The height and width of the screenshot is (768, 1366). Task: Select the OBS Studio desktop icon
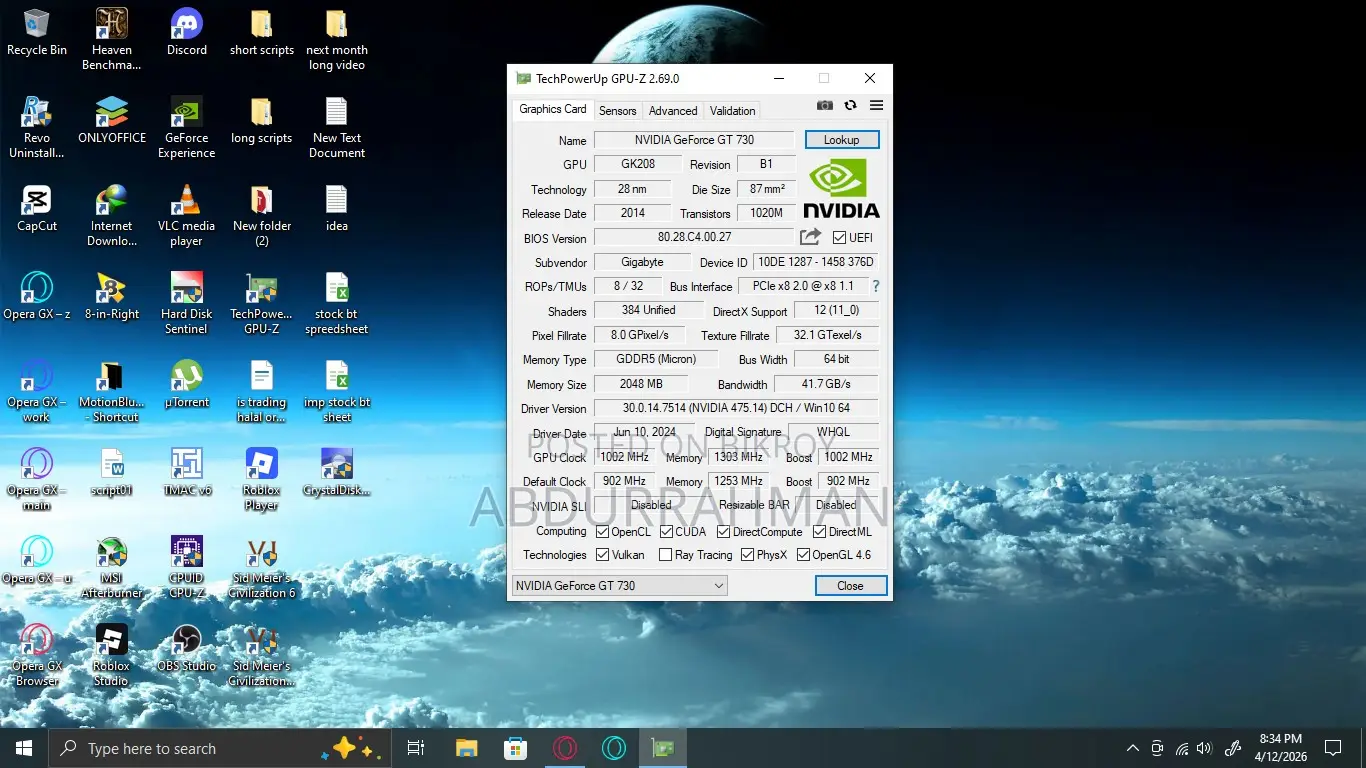(187, 648)
